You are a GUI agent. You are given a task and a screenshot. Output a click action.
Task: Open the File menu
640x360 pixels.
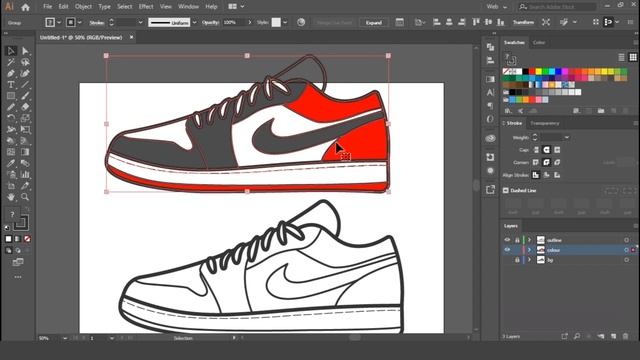click(48, 7)
